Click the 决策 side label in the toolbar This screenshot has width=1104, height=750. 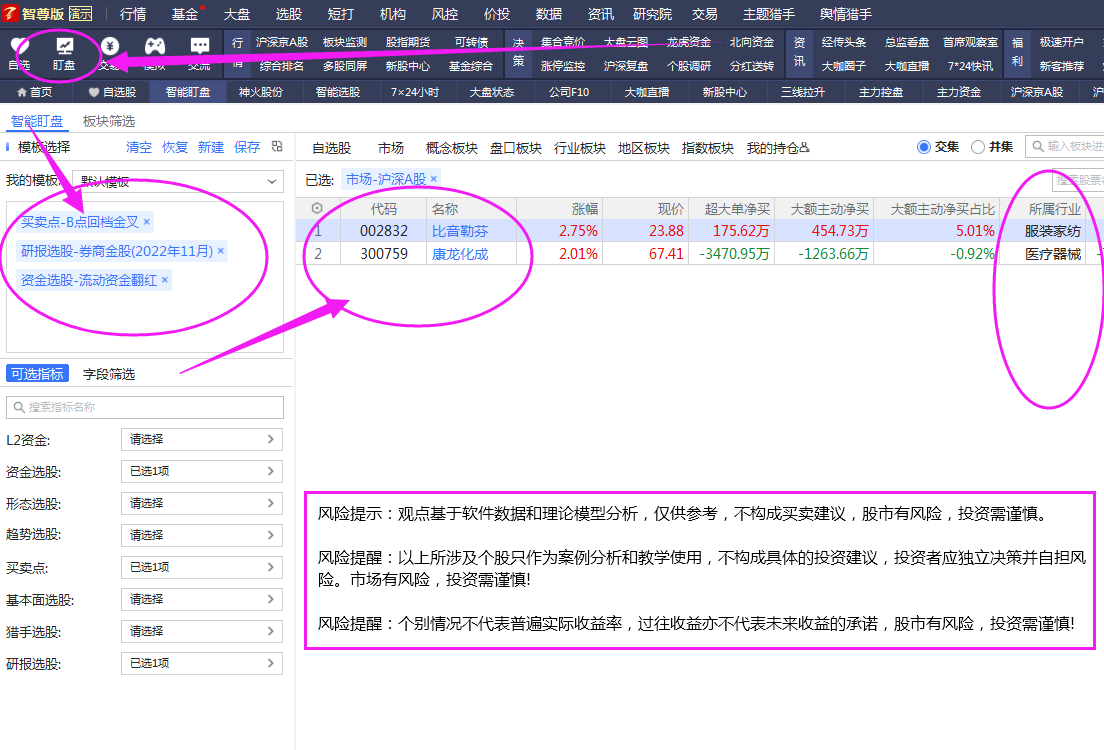click(x=518, y=52)
